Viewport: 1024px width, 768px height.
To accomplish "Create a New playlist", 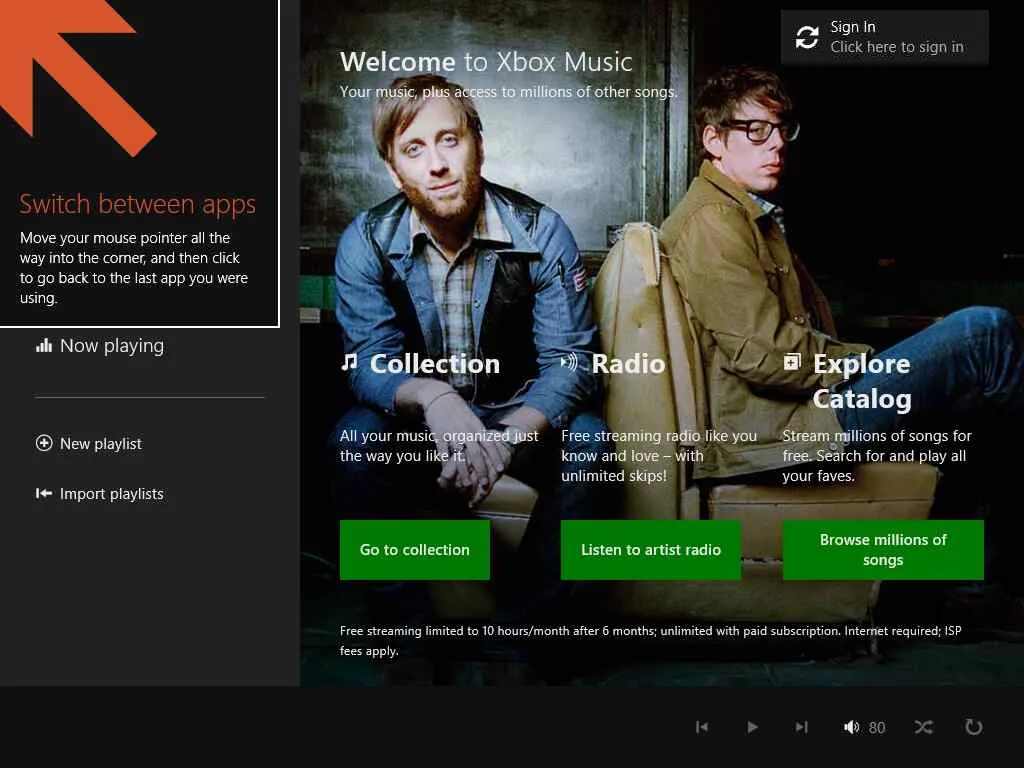I will 89,443.
